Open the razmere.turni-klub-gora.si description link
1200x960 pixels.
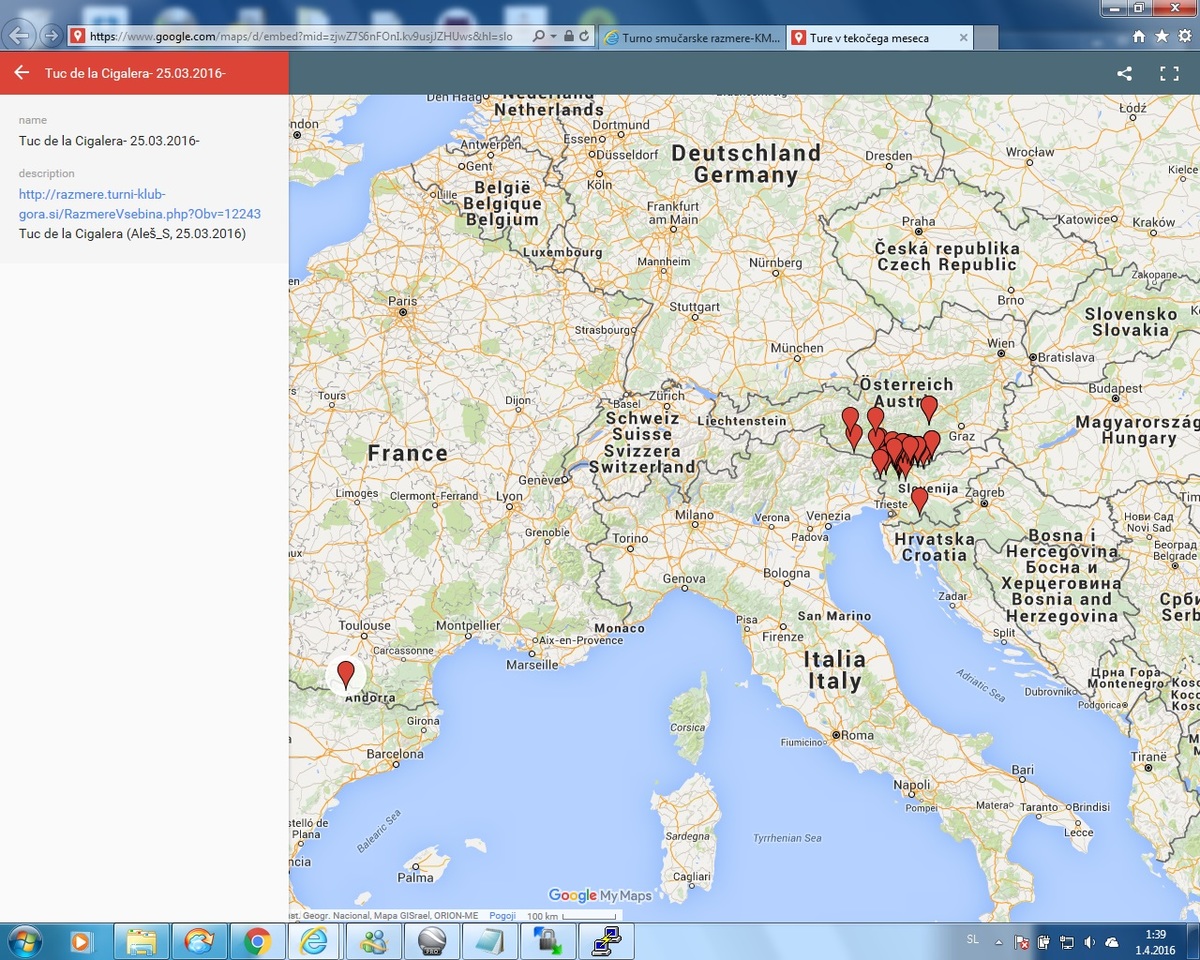[140, 204]
